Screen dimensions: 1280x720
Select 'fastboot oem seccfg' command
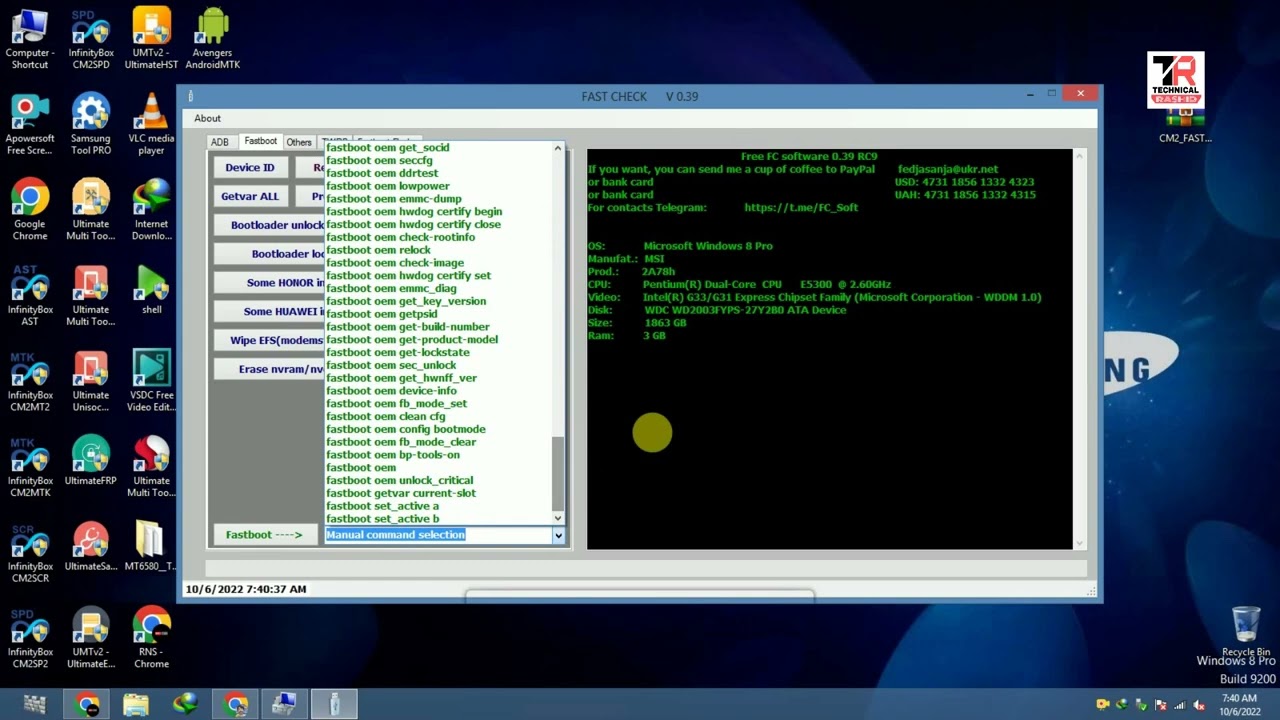379,161
